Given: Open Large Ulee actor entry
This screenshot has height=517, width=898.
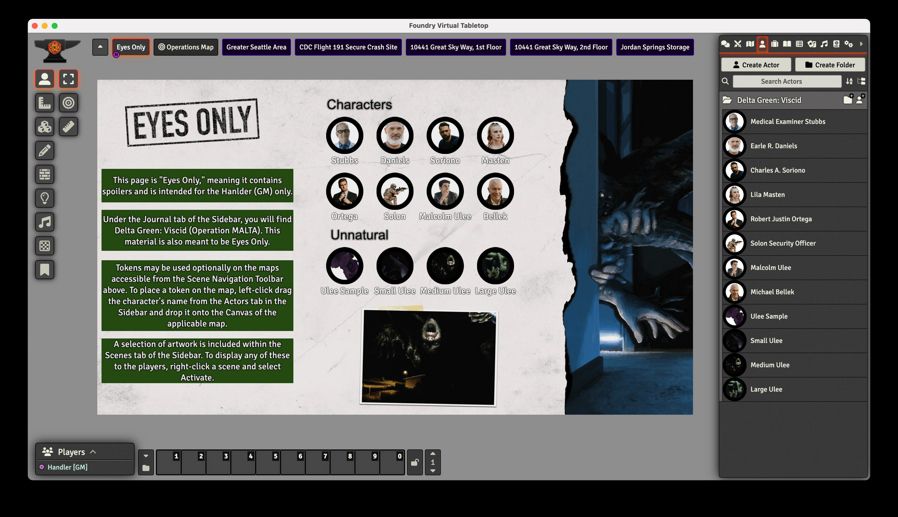Looking at the screenshot, I should pos(793,389).
